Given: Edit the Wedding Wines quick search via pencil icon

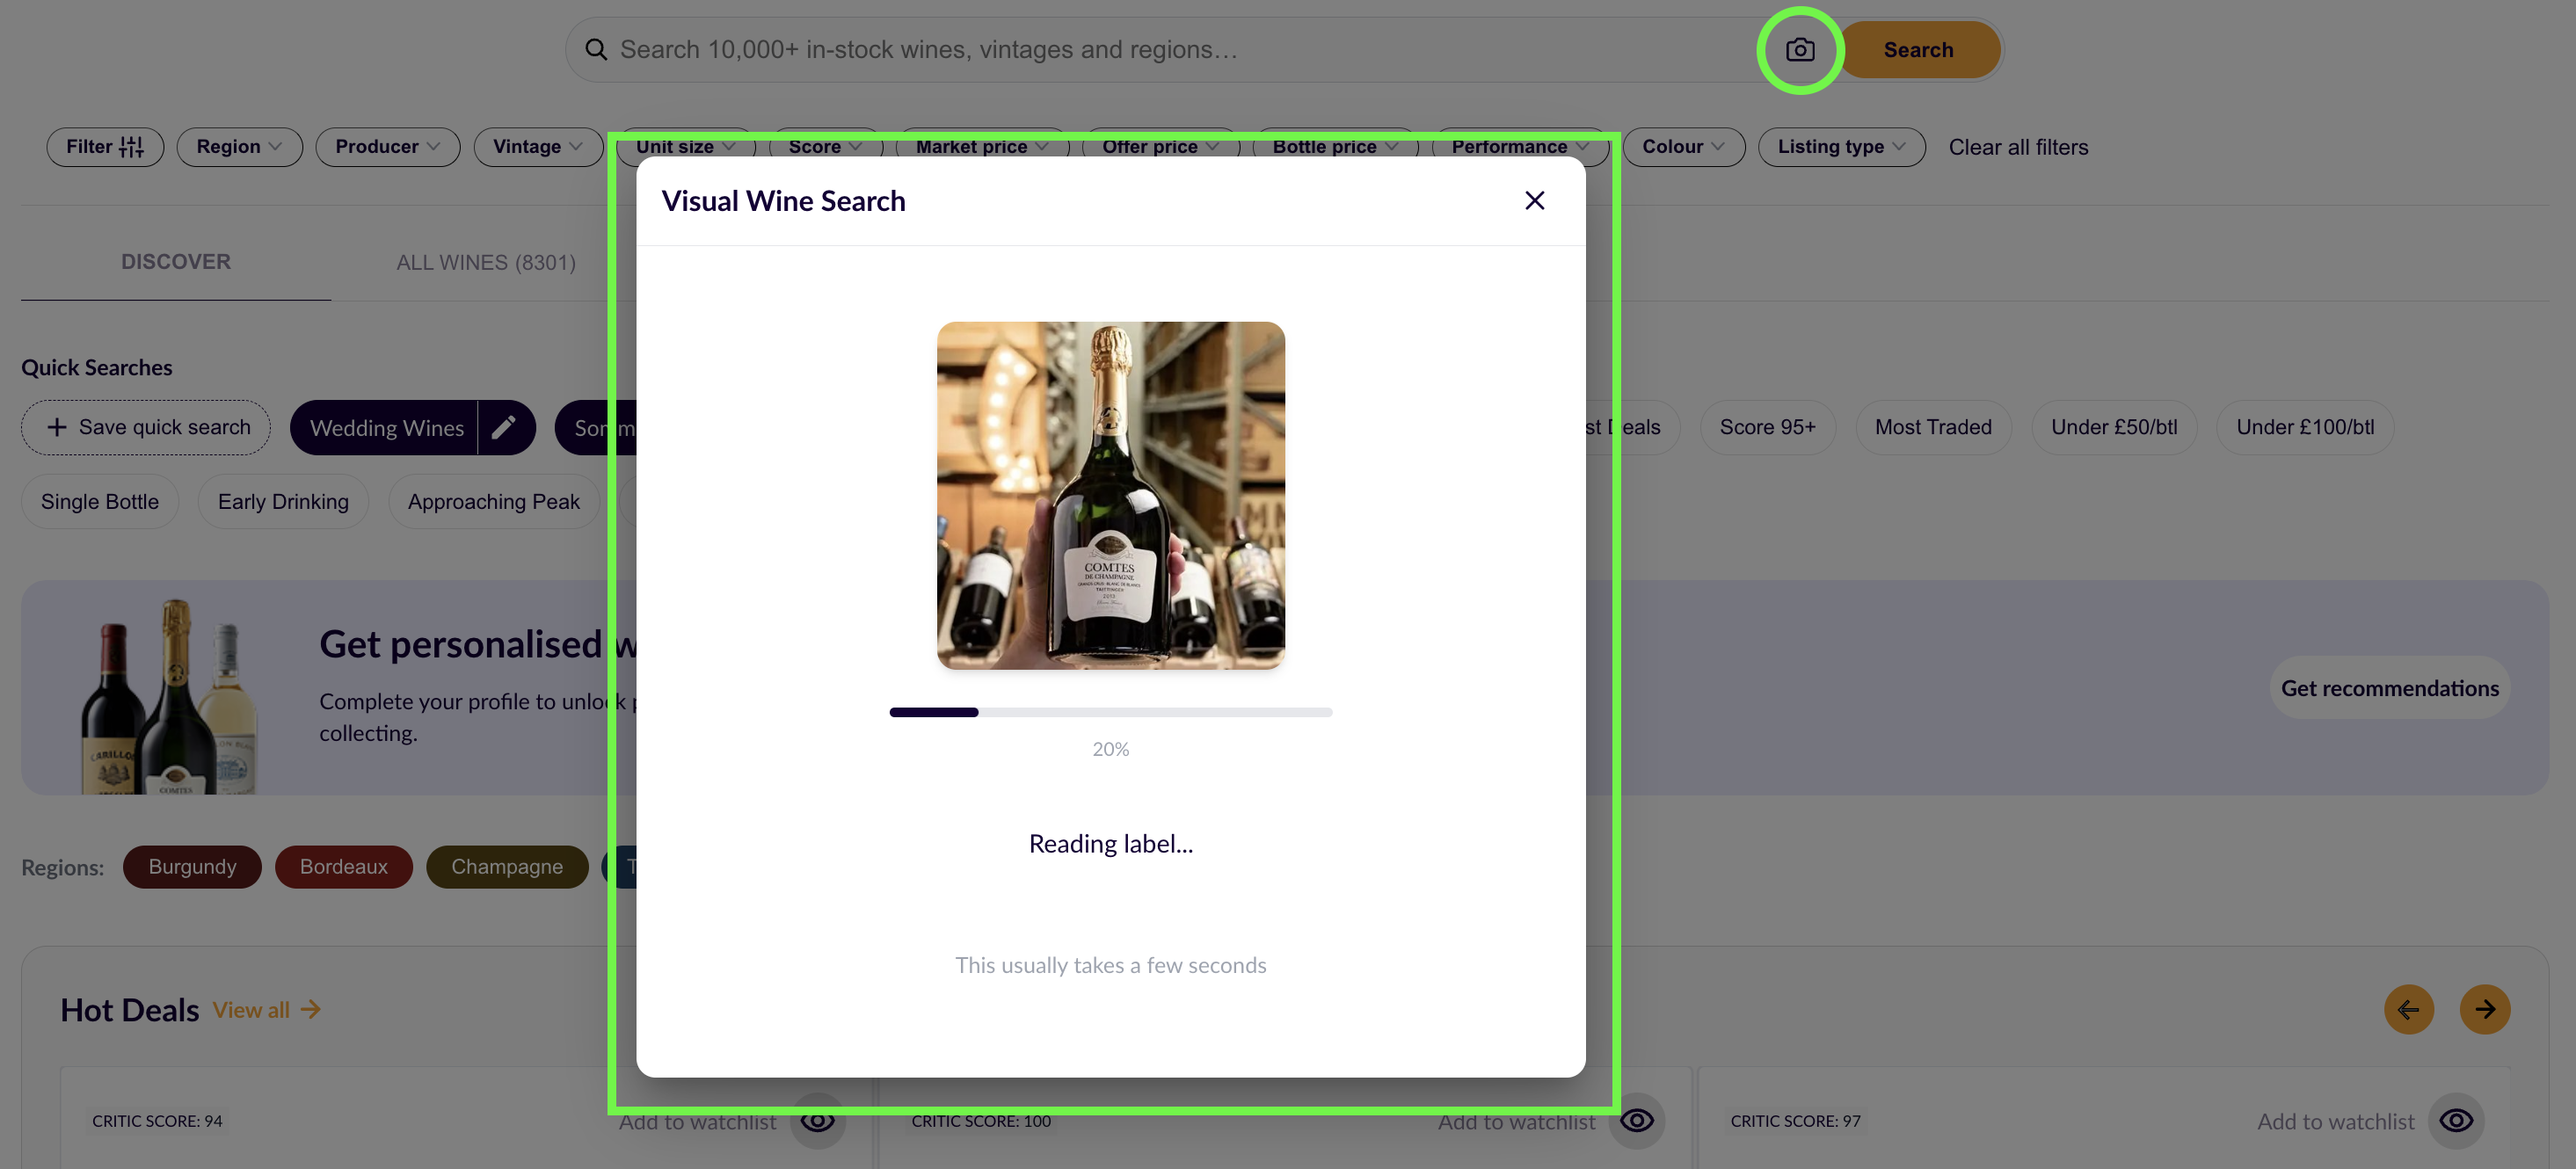Looking at the screenshot, I should pos(505,427).
